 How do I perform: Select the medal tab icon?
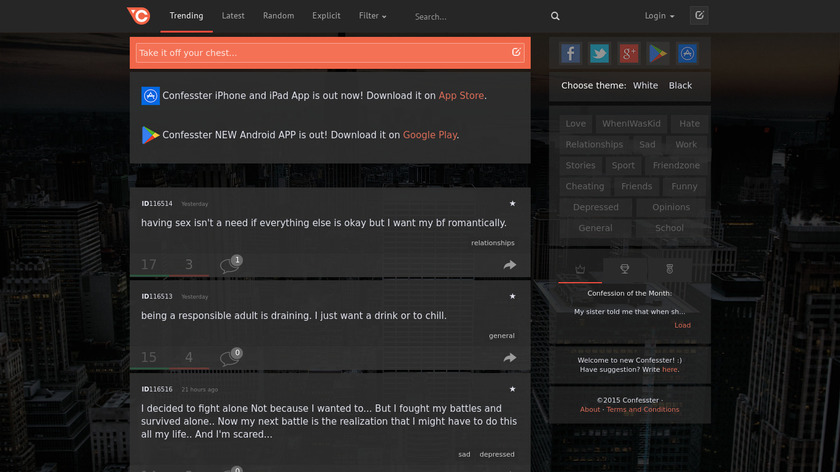(670, 269)
